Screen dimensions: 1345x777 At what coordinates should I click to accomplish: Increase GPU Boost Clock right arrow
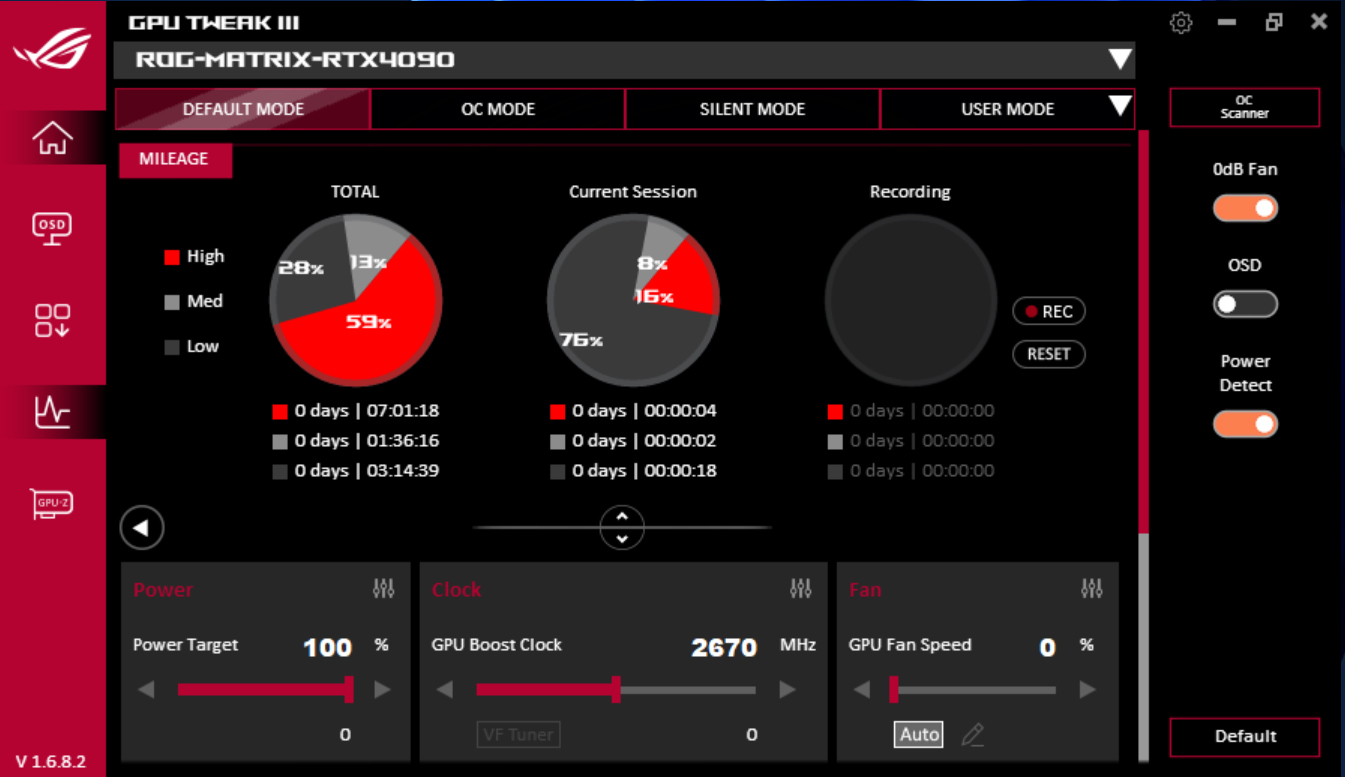[787, 689]
